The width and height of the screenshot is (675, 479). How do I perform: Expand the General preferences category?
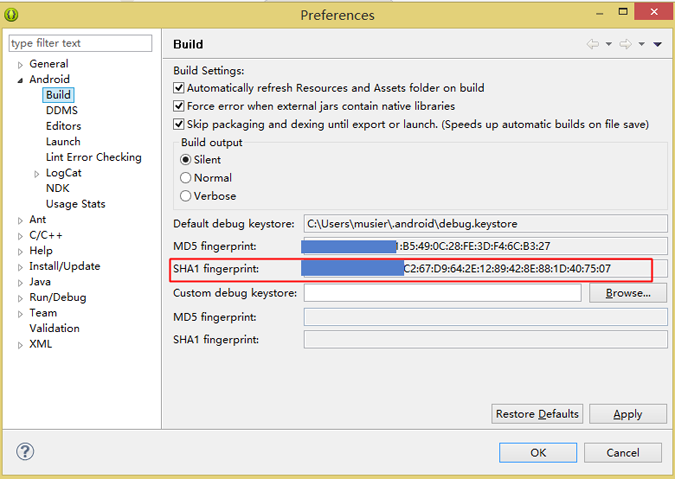[x=18, y=64]
